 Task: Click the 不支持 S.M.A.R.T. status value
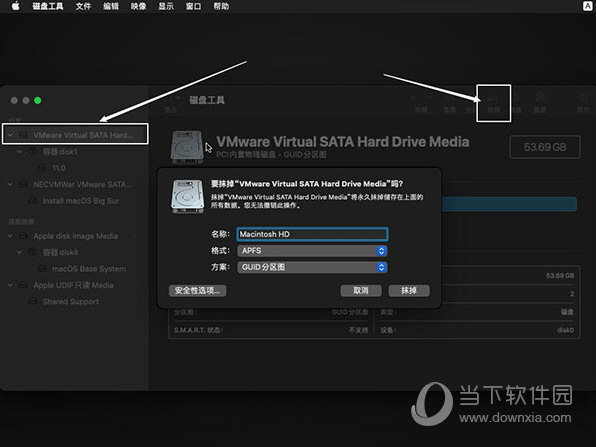click(358, 330)
